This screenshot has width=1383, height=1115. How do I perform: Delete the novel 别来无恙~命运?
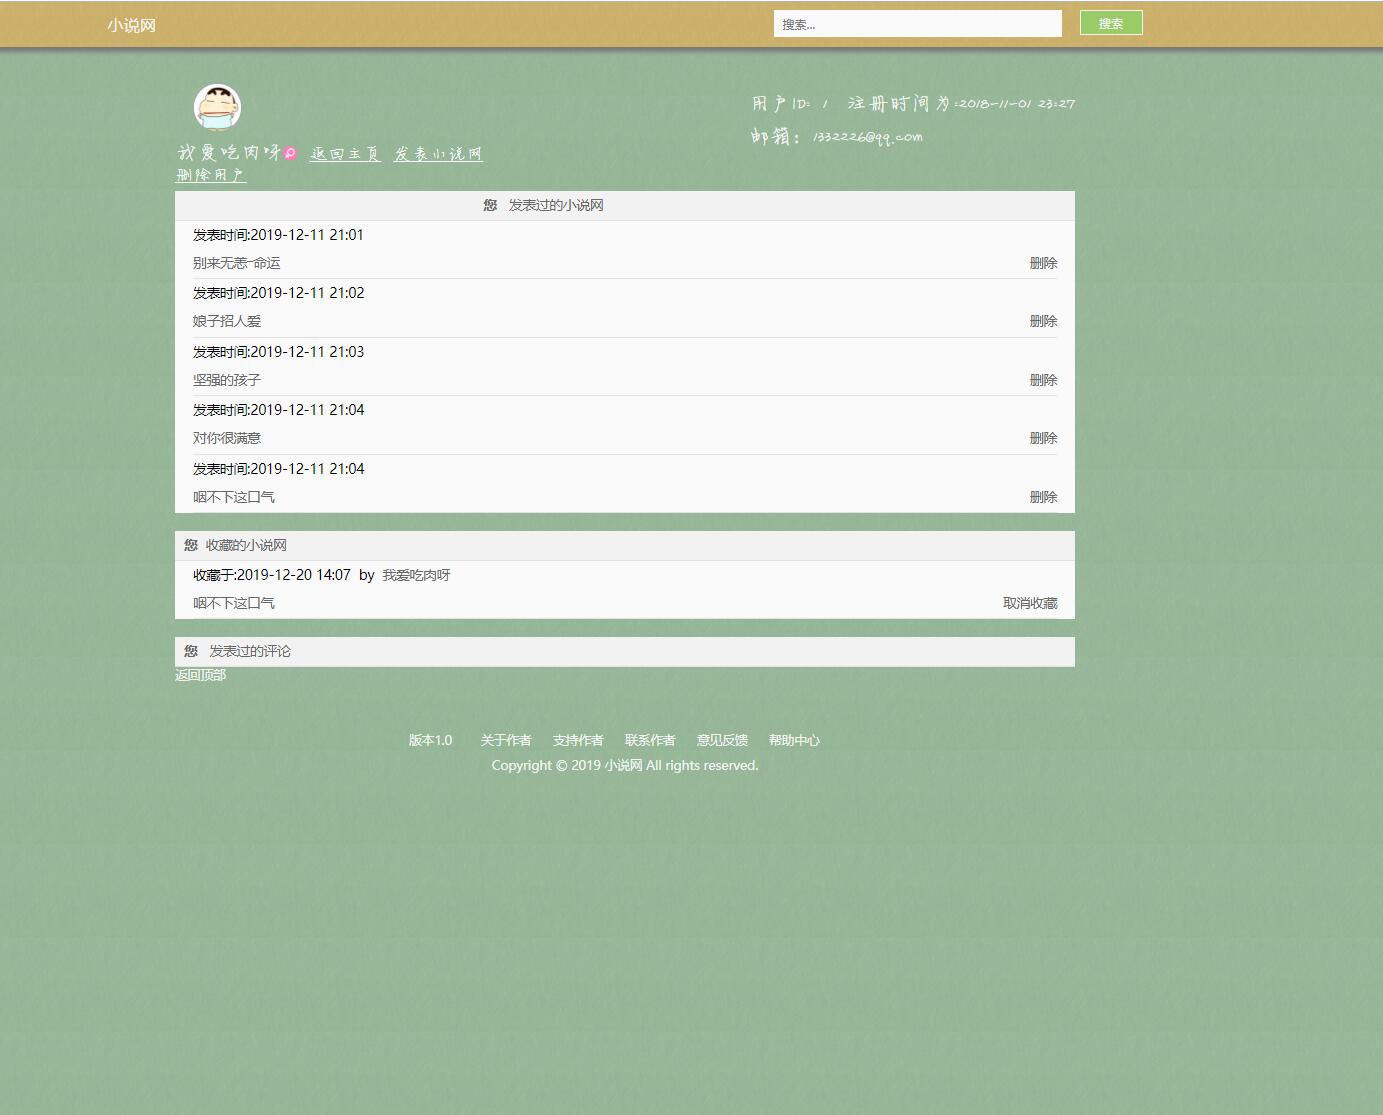[x=1043, y=263]
